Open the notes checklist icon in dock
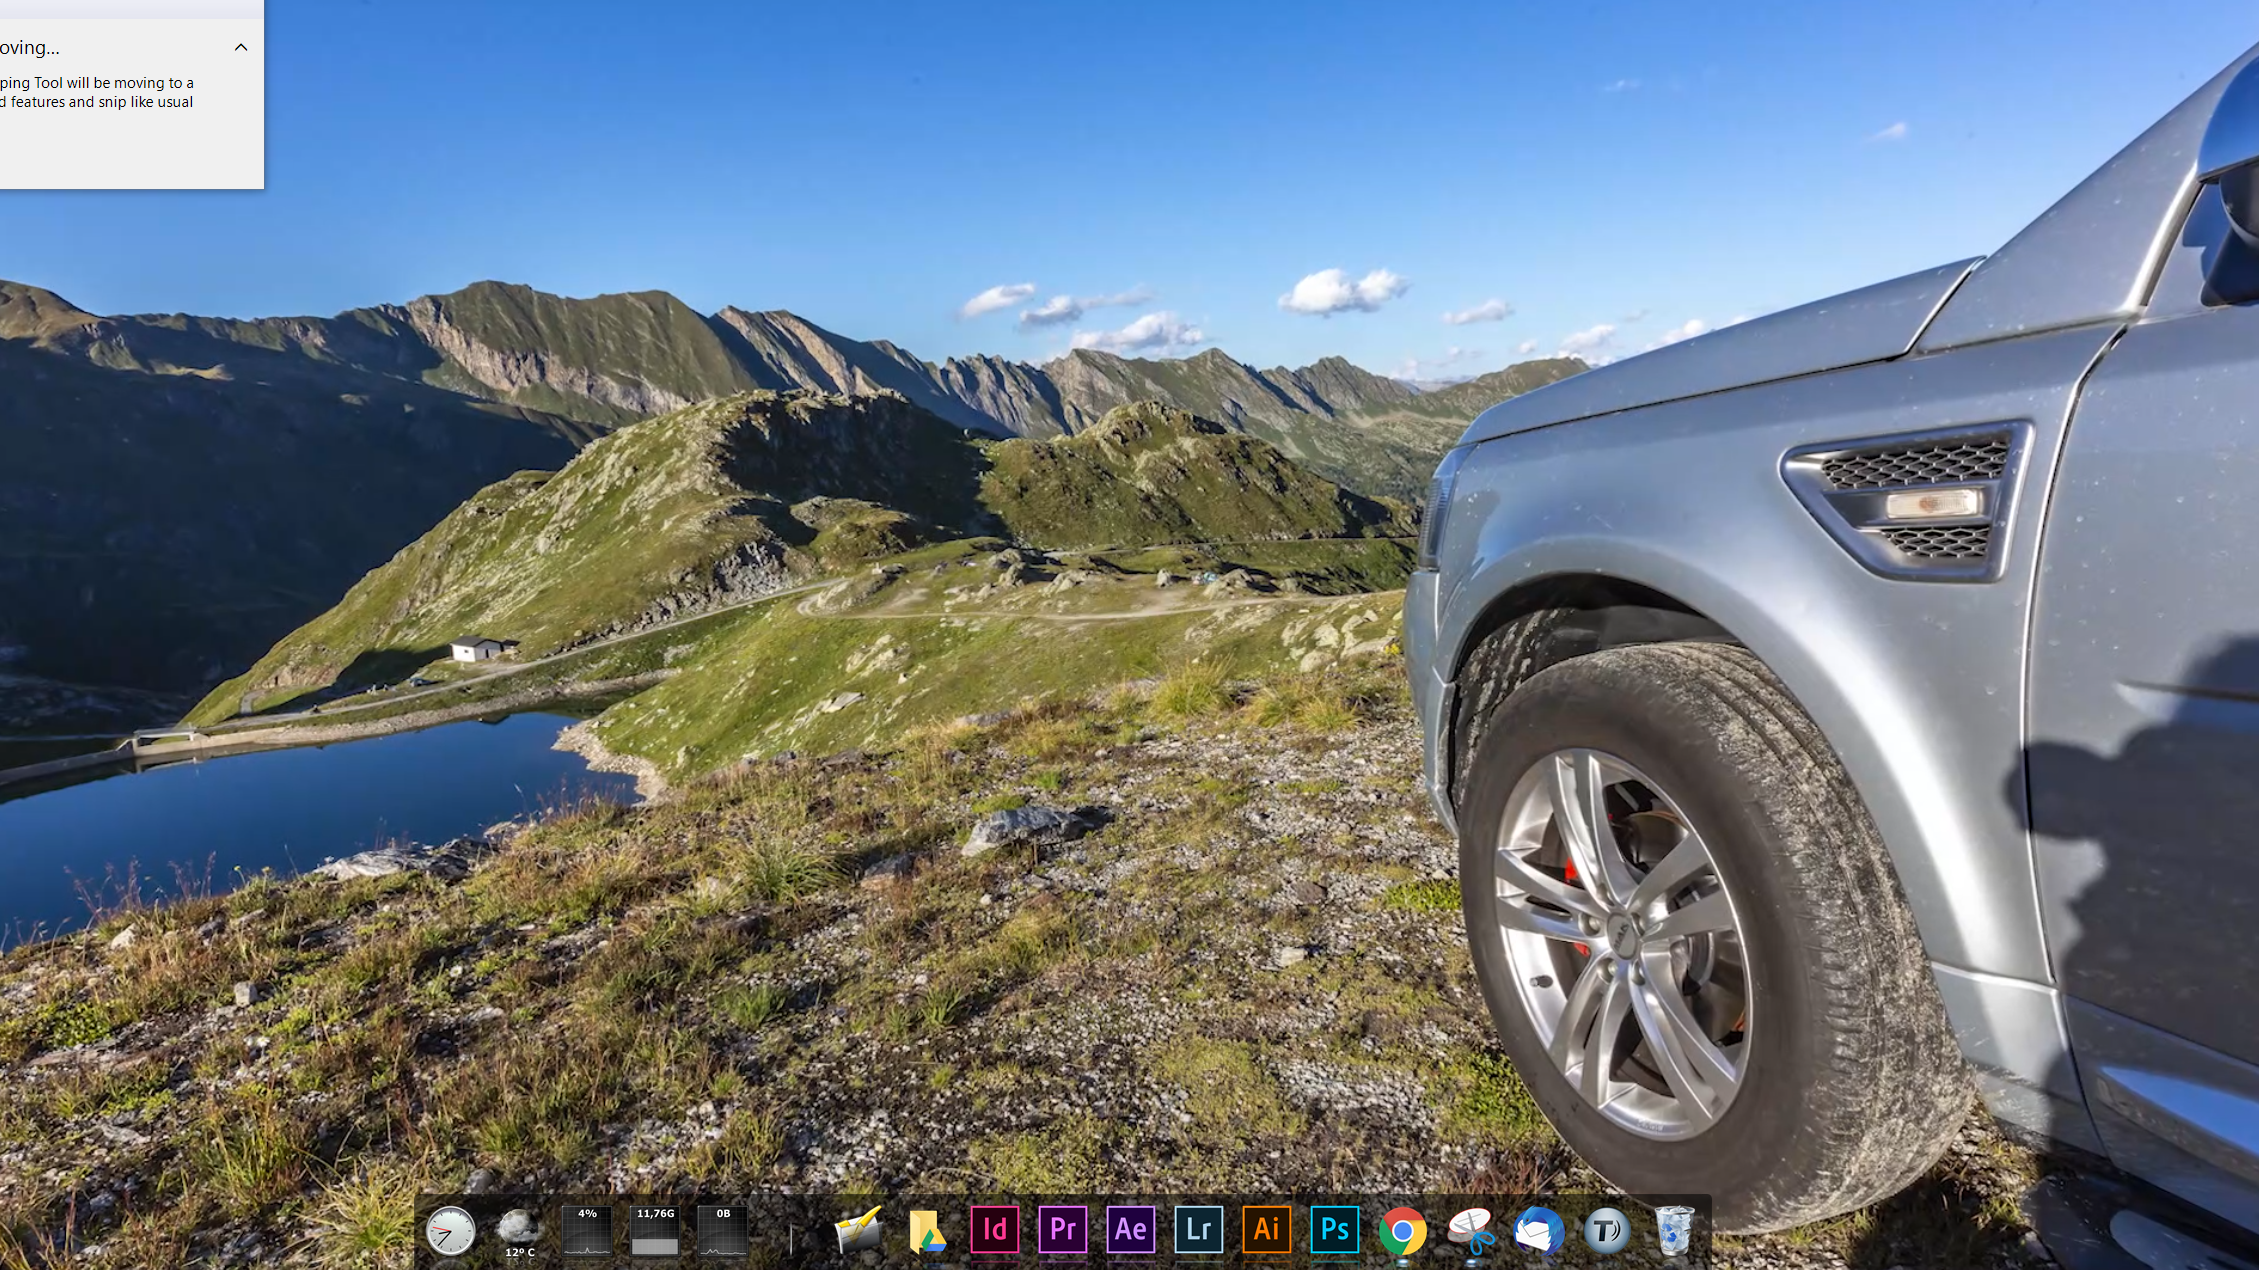Screen dimensions: 2259x1270 point(858,1230)
